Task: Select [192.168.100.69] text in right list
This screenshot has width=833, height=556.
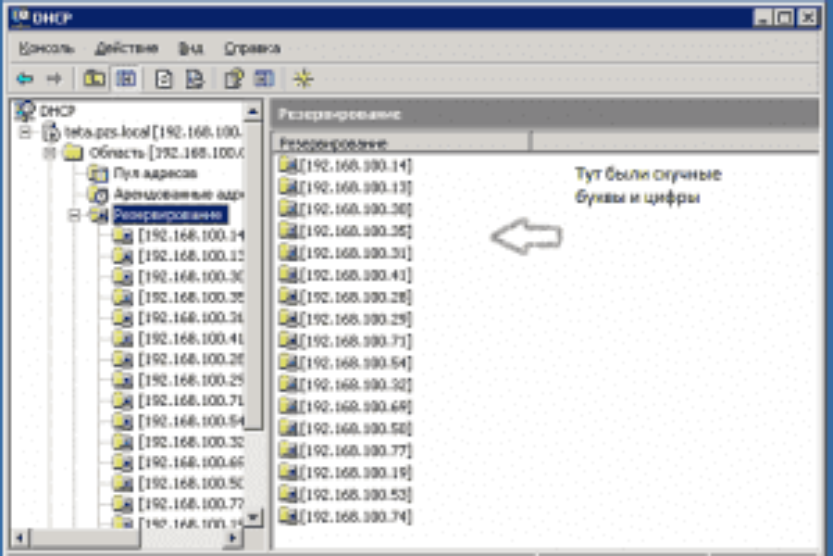Action: pyautogui.click(x=355, y=406)
